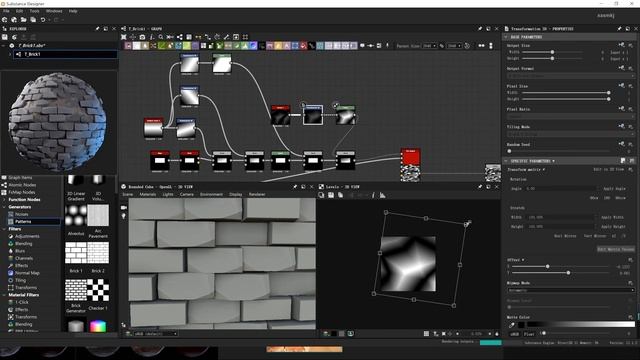Adjust the Output Size Width slider
Viewport: 640px width, 360px height.
(552, 52)
